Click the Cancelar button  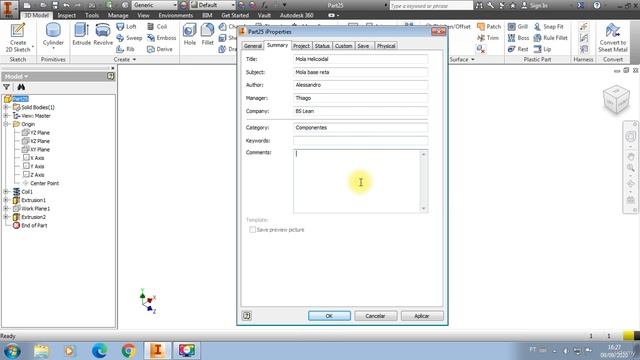(376, 316)
